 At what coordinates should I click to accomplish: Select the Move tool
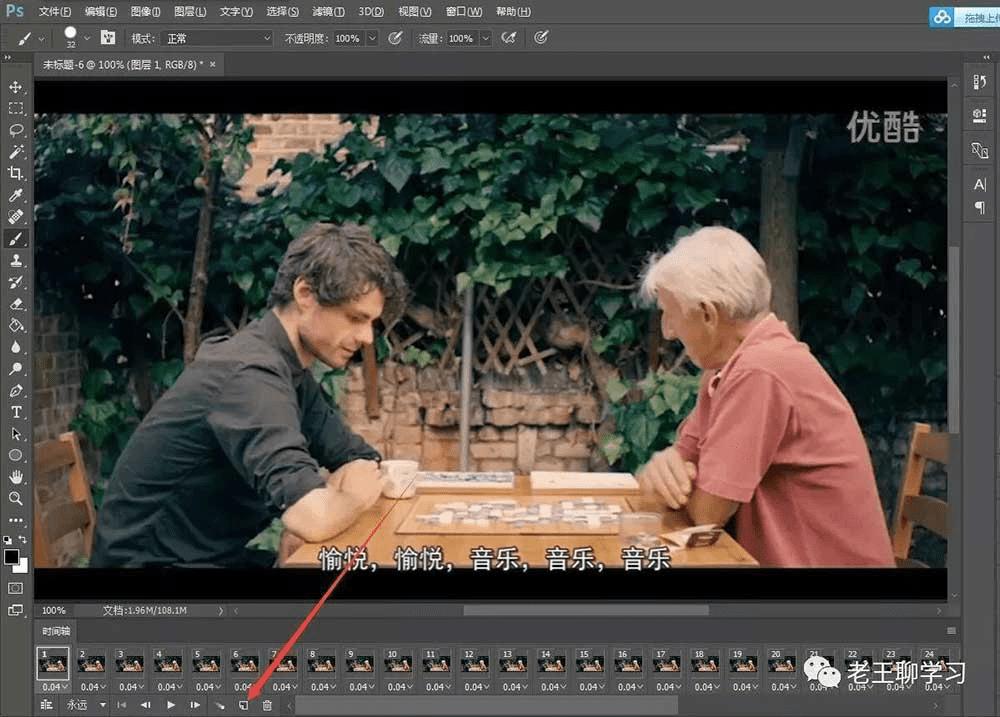click(16, 86)
